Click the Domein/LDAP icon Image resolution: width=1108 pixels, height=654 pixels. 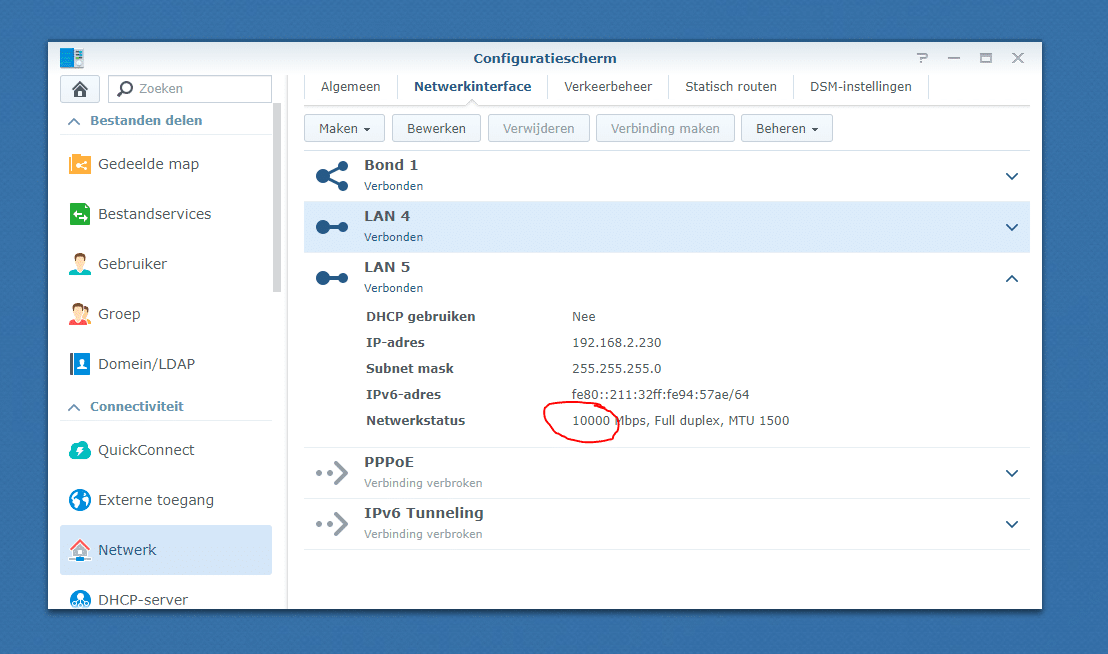pyautogui.click(x=80, y=364)
